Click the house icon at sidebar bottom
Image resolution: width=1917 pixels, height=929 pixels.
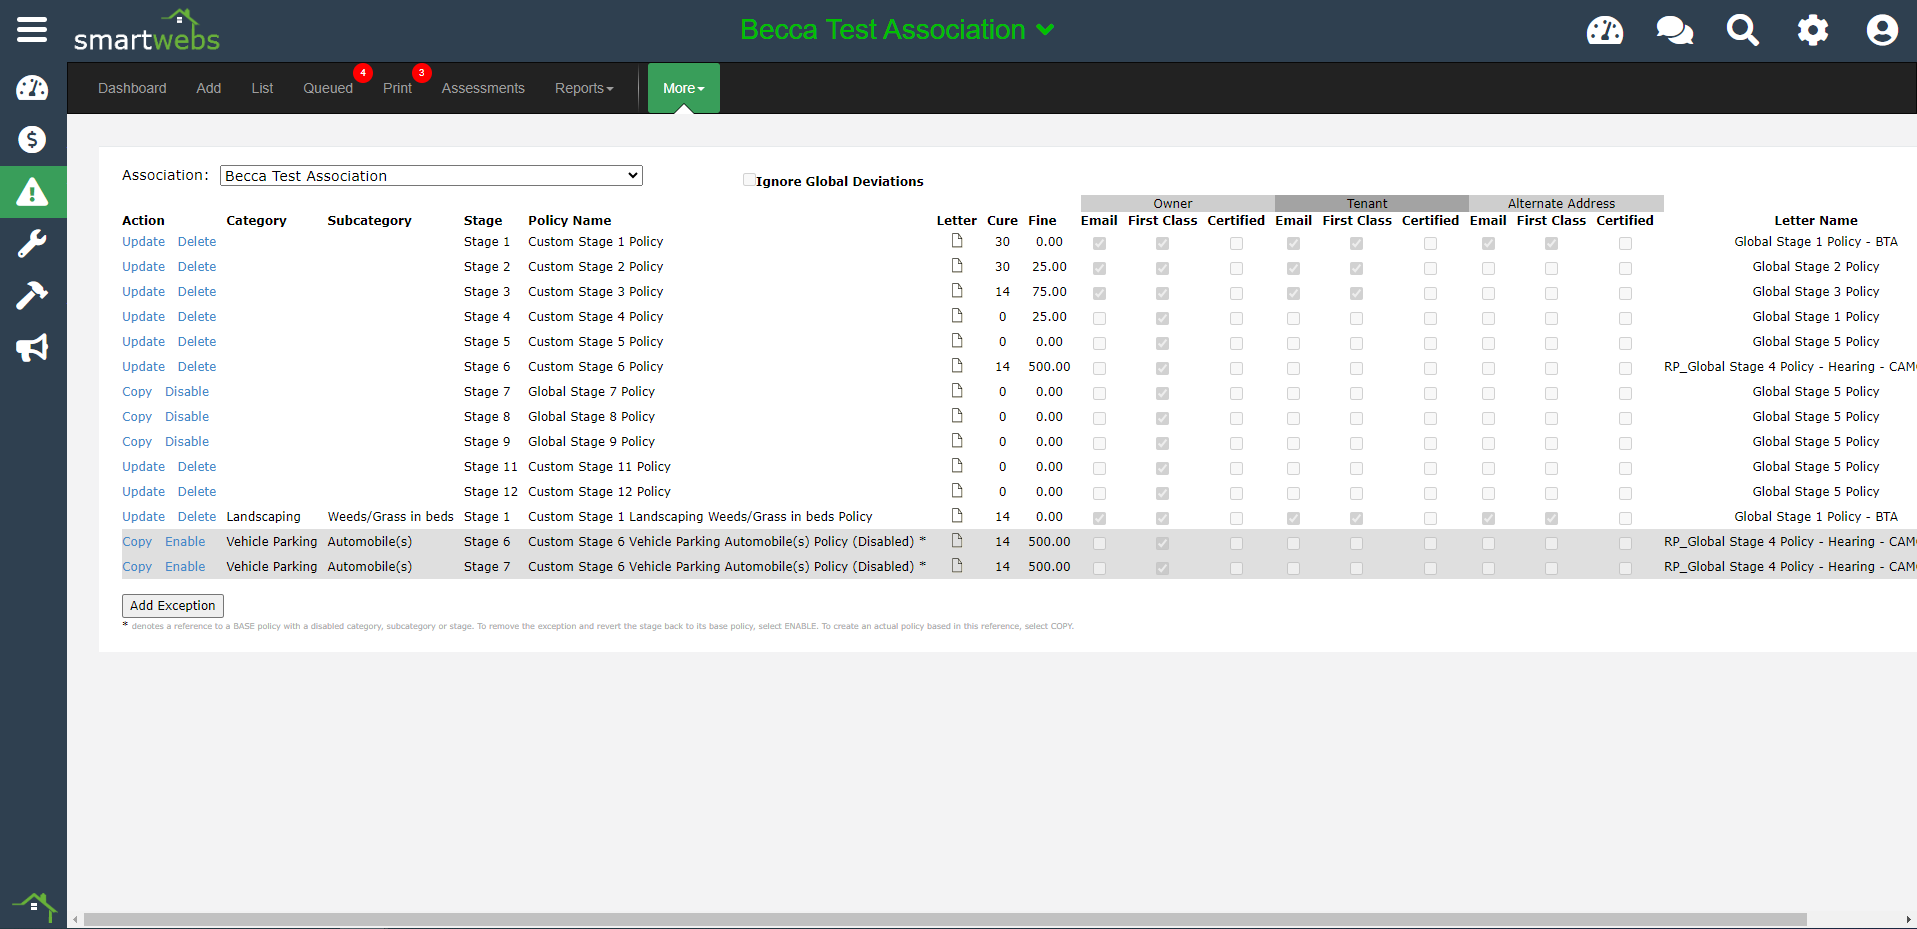coord(34,908)
